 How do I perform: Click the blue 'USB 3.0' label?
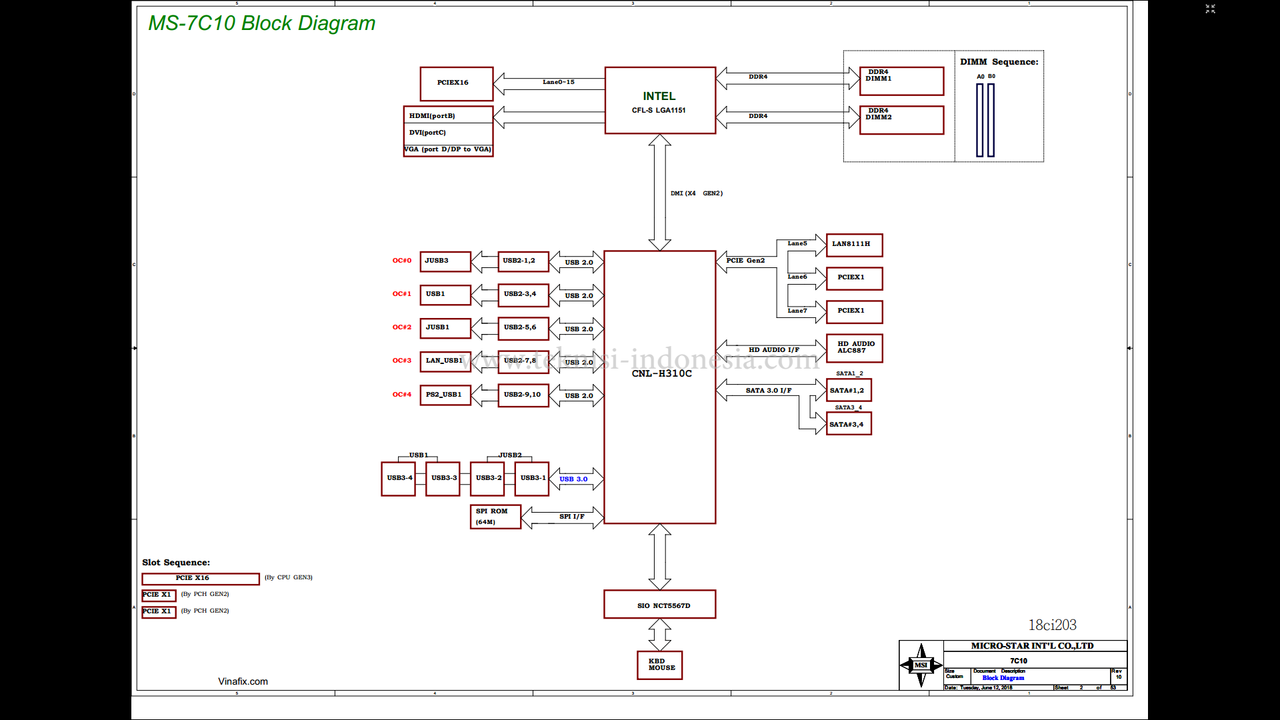(x=574, y=479)
